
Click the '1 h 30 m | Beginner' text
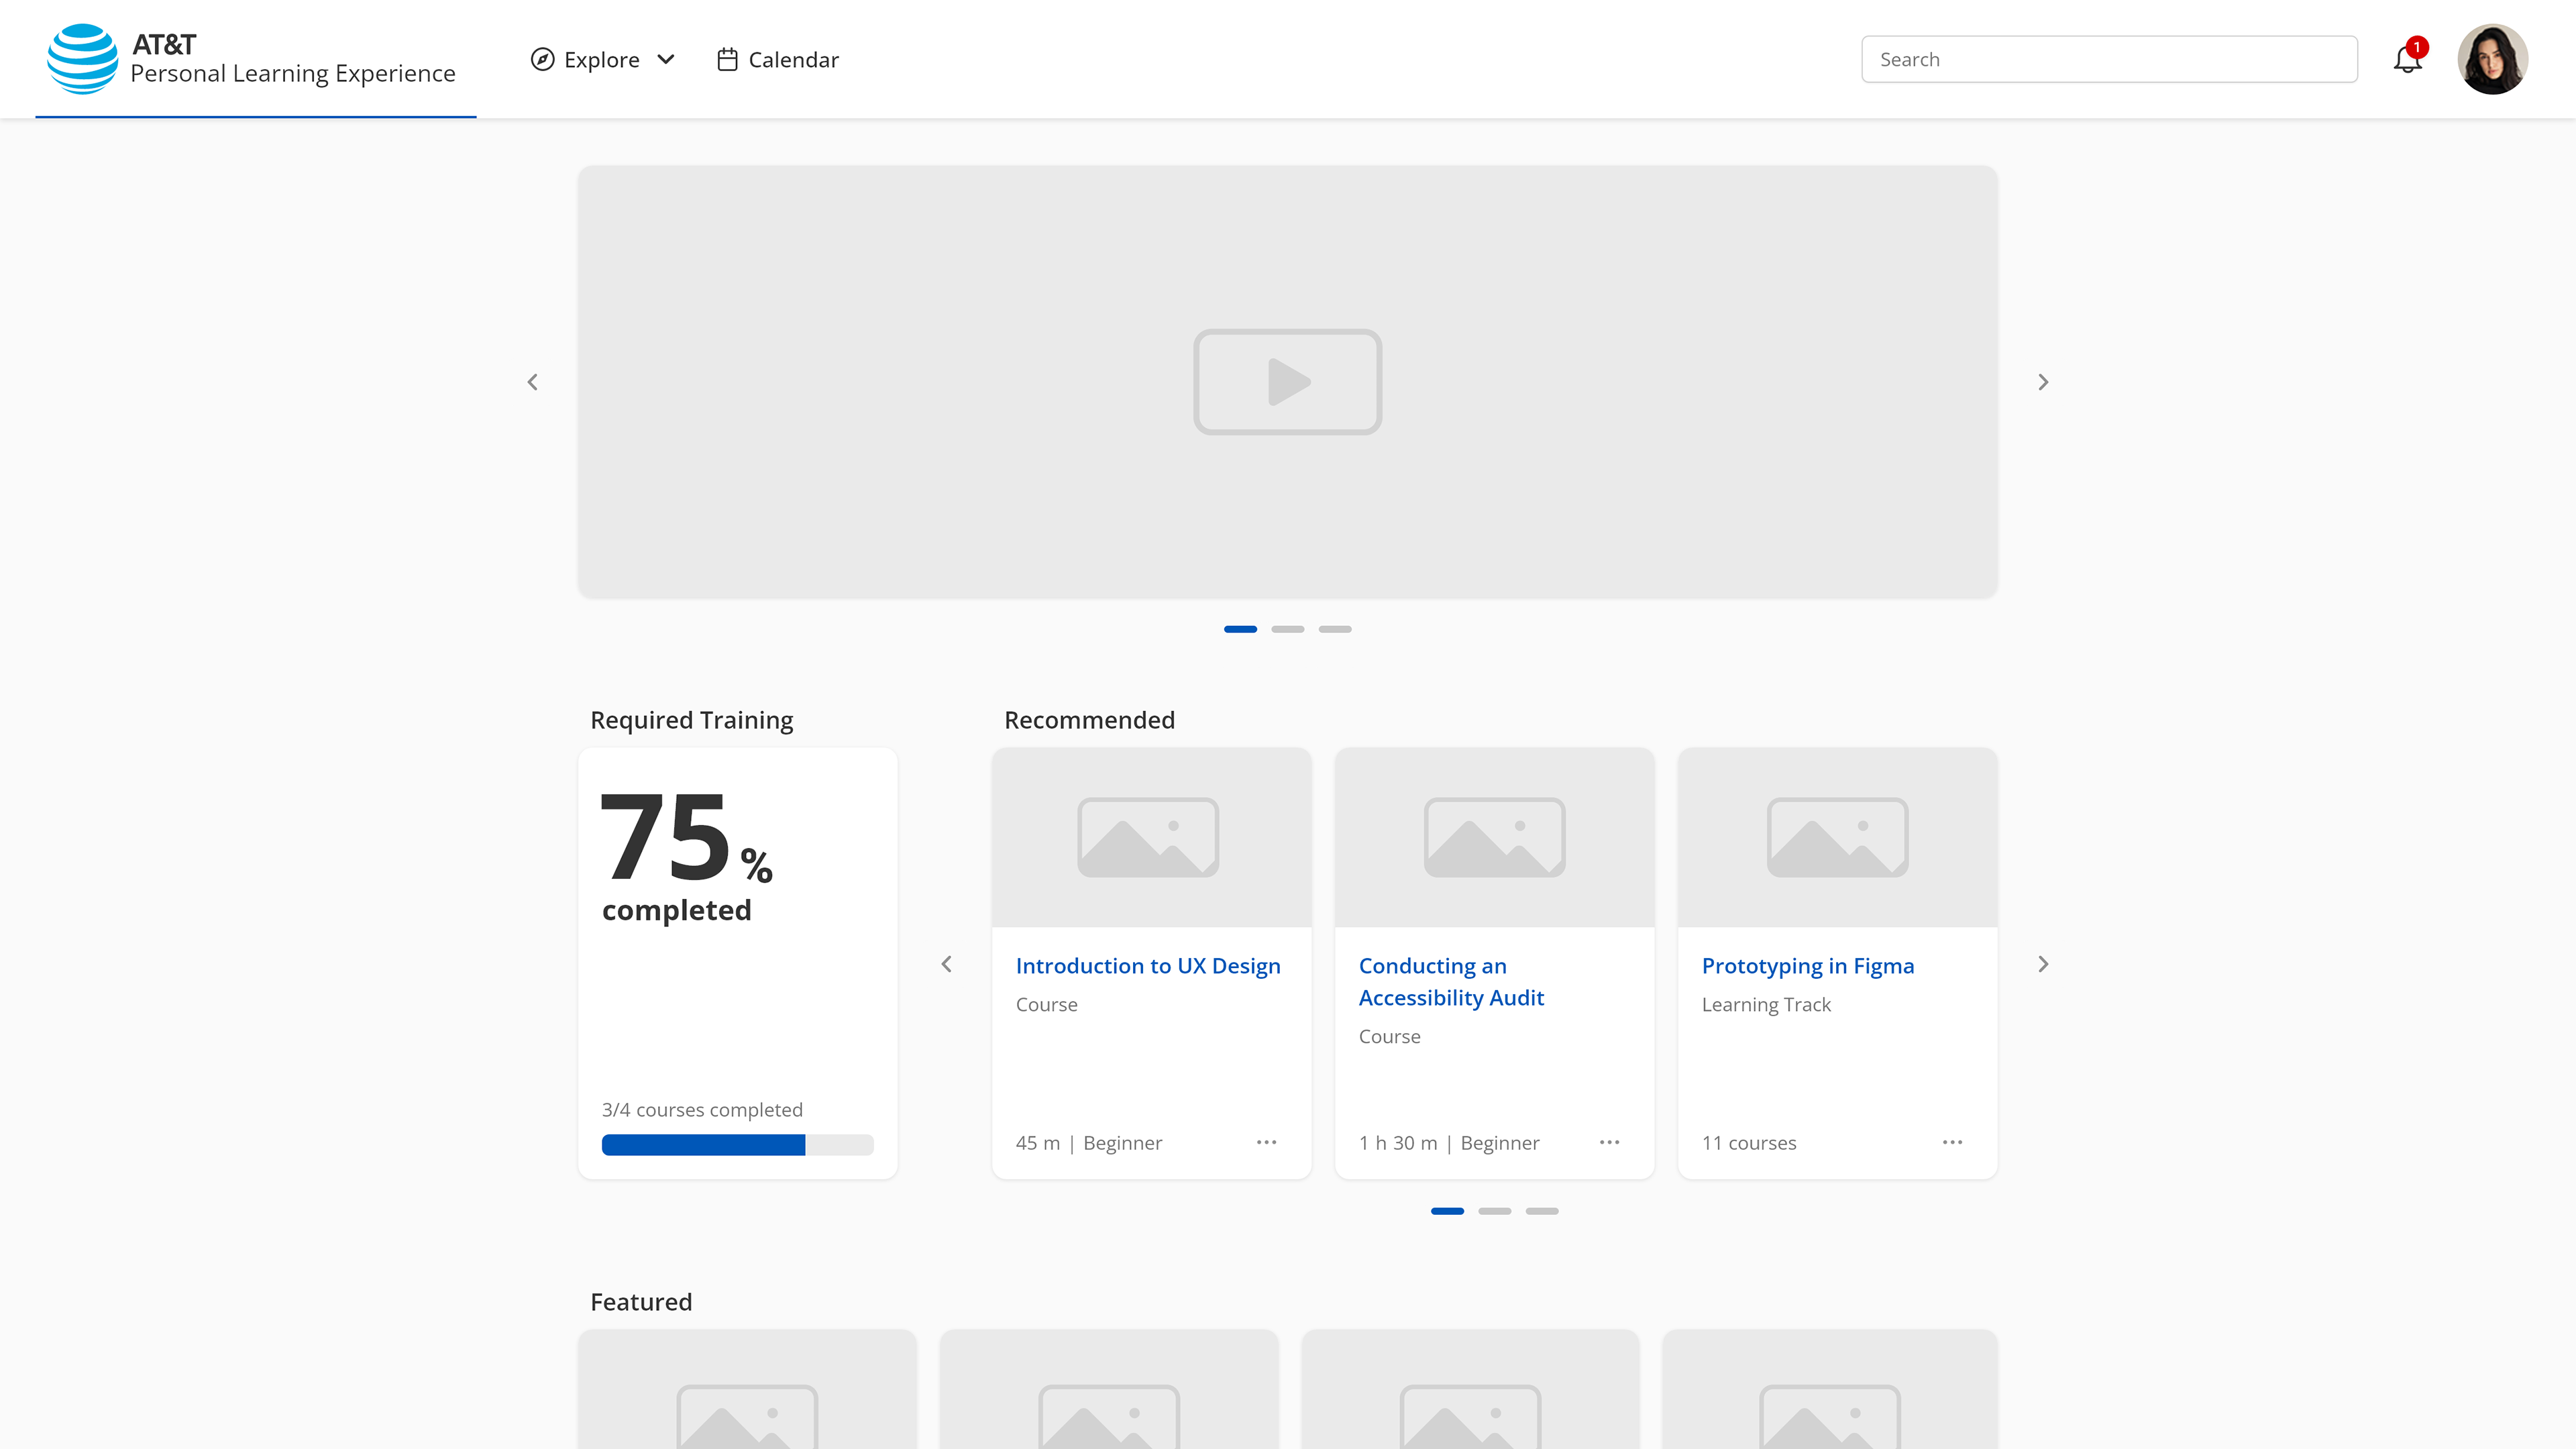[1449, 1143]
